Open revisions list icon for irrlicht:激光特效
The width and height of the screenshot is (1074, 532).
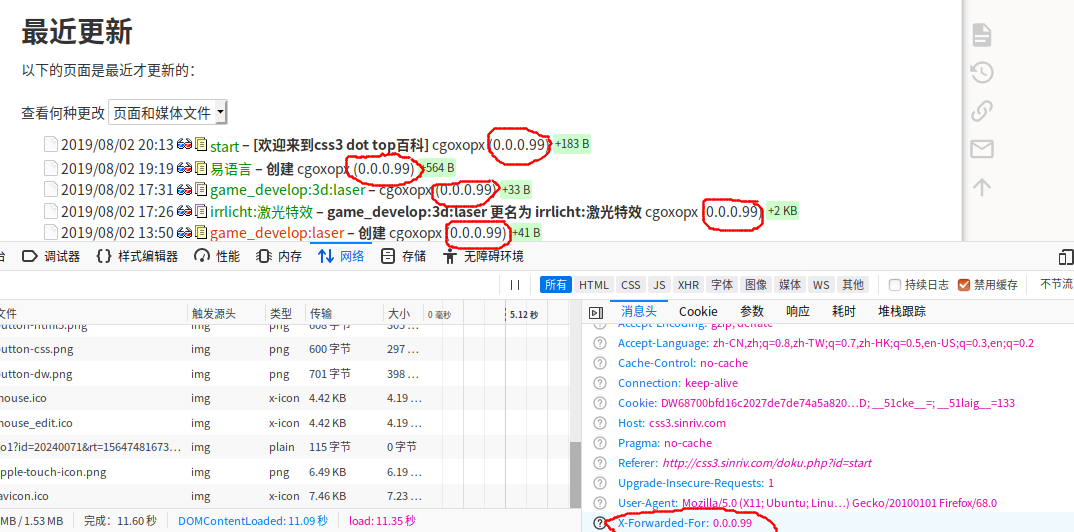point(201,212)
